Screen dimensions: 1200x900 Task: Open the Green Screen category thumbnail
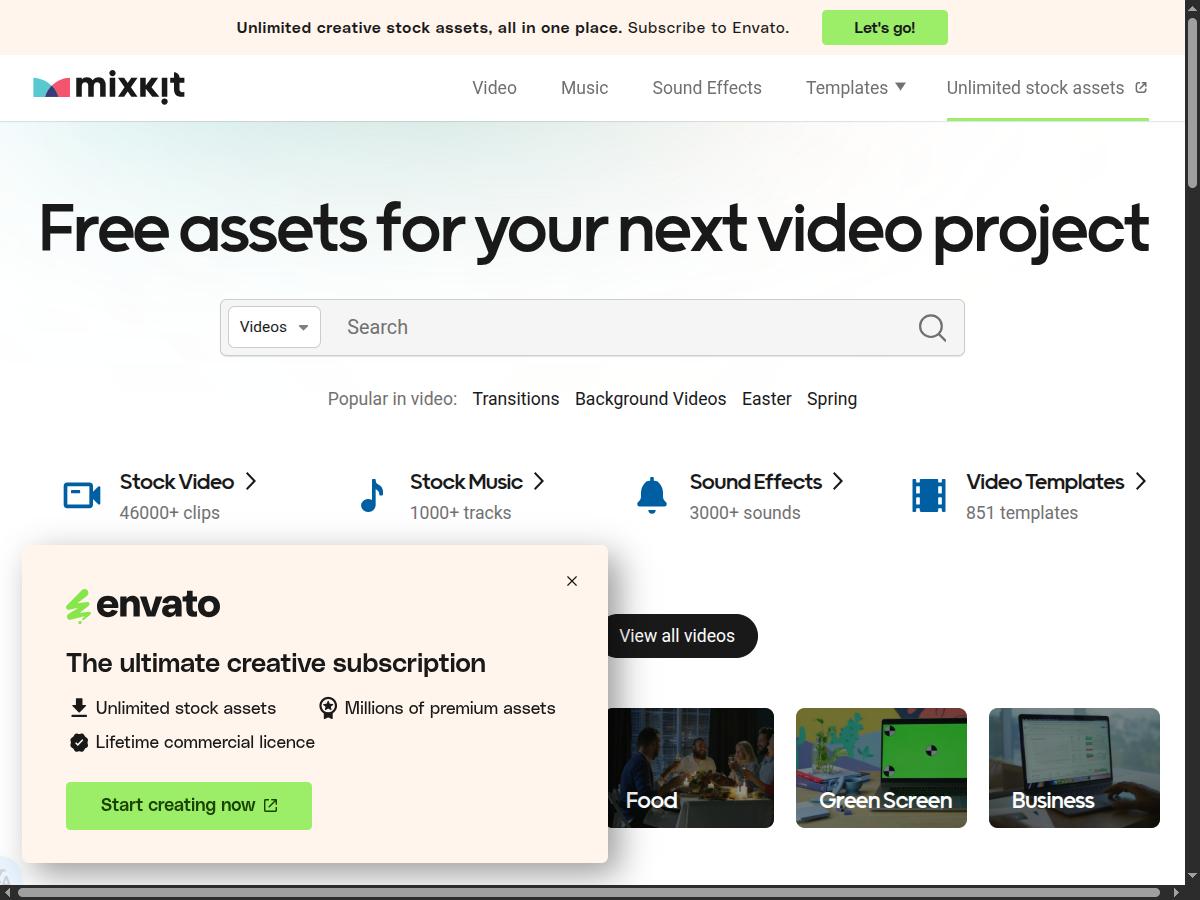881,768
